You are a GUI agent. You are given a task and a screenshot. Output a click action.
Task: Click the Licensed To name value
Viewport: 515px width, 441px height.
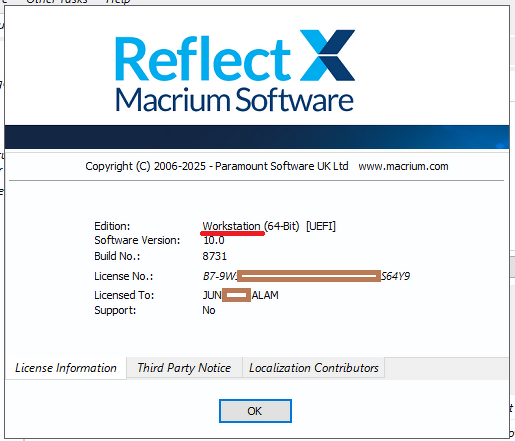[x=240, y=295]
